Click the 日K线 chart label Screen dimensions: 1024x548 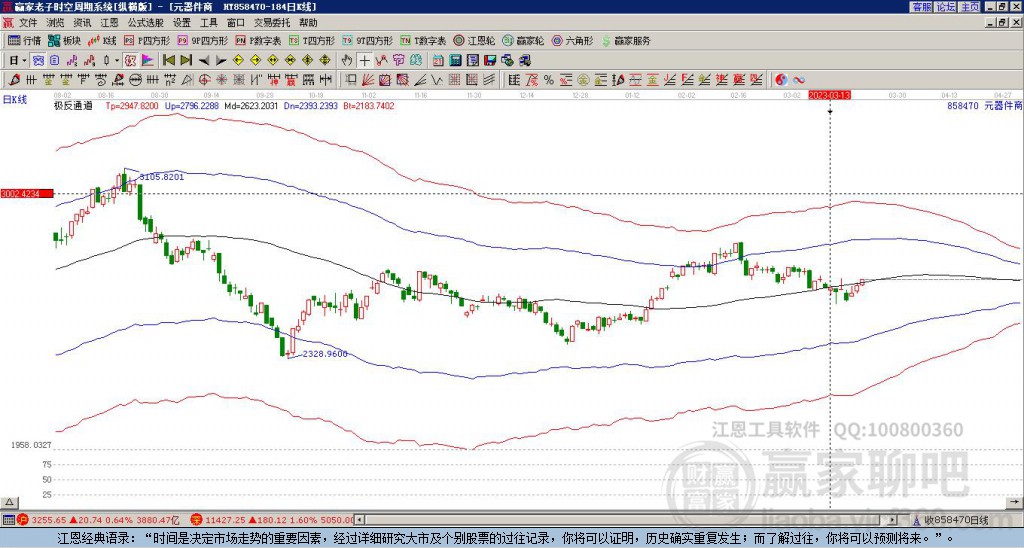tap(15, 99)
